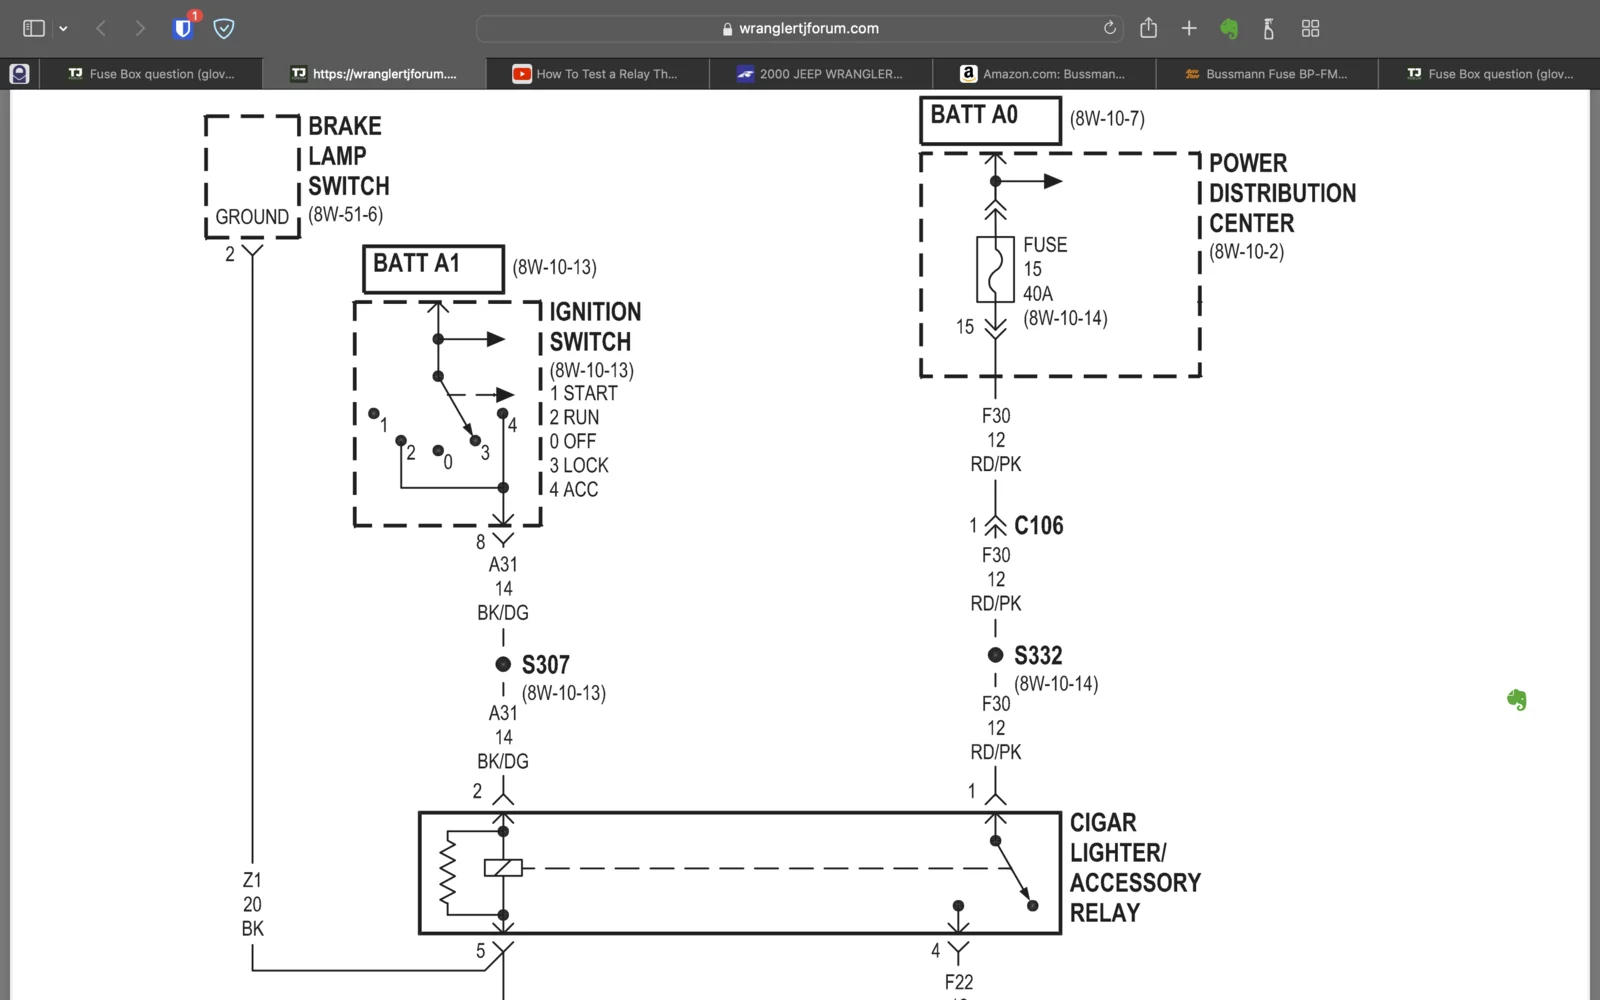Click the 2 RUN position text

click(x=574, y=417)
